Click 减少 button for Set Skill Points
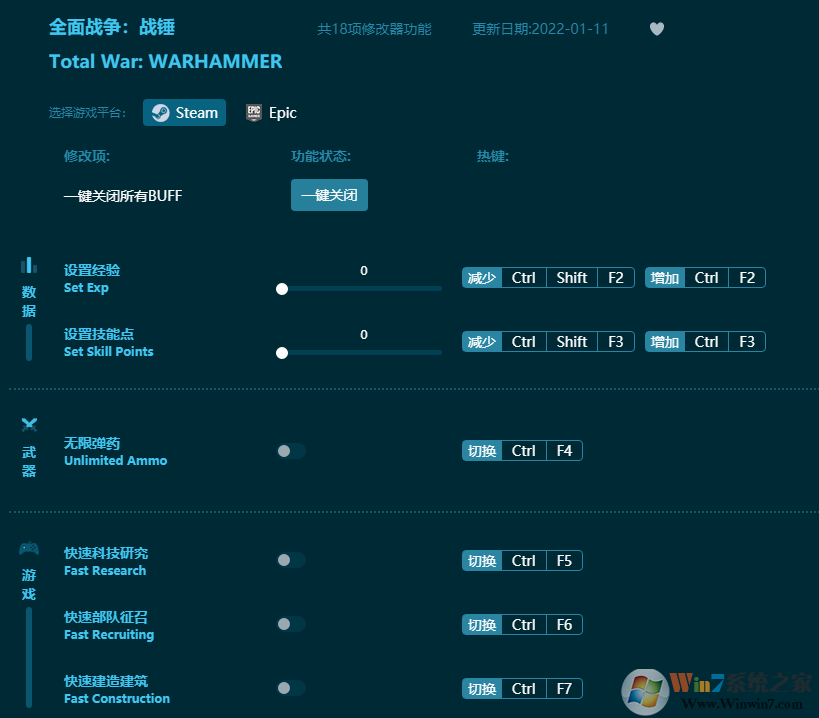Viewport: 819px width, 718px height. (x=482, y=342)
